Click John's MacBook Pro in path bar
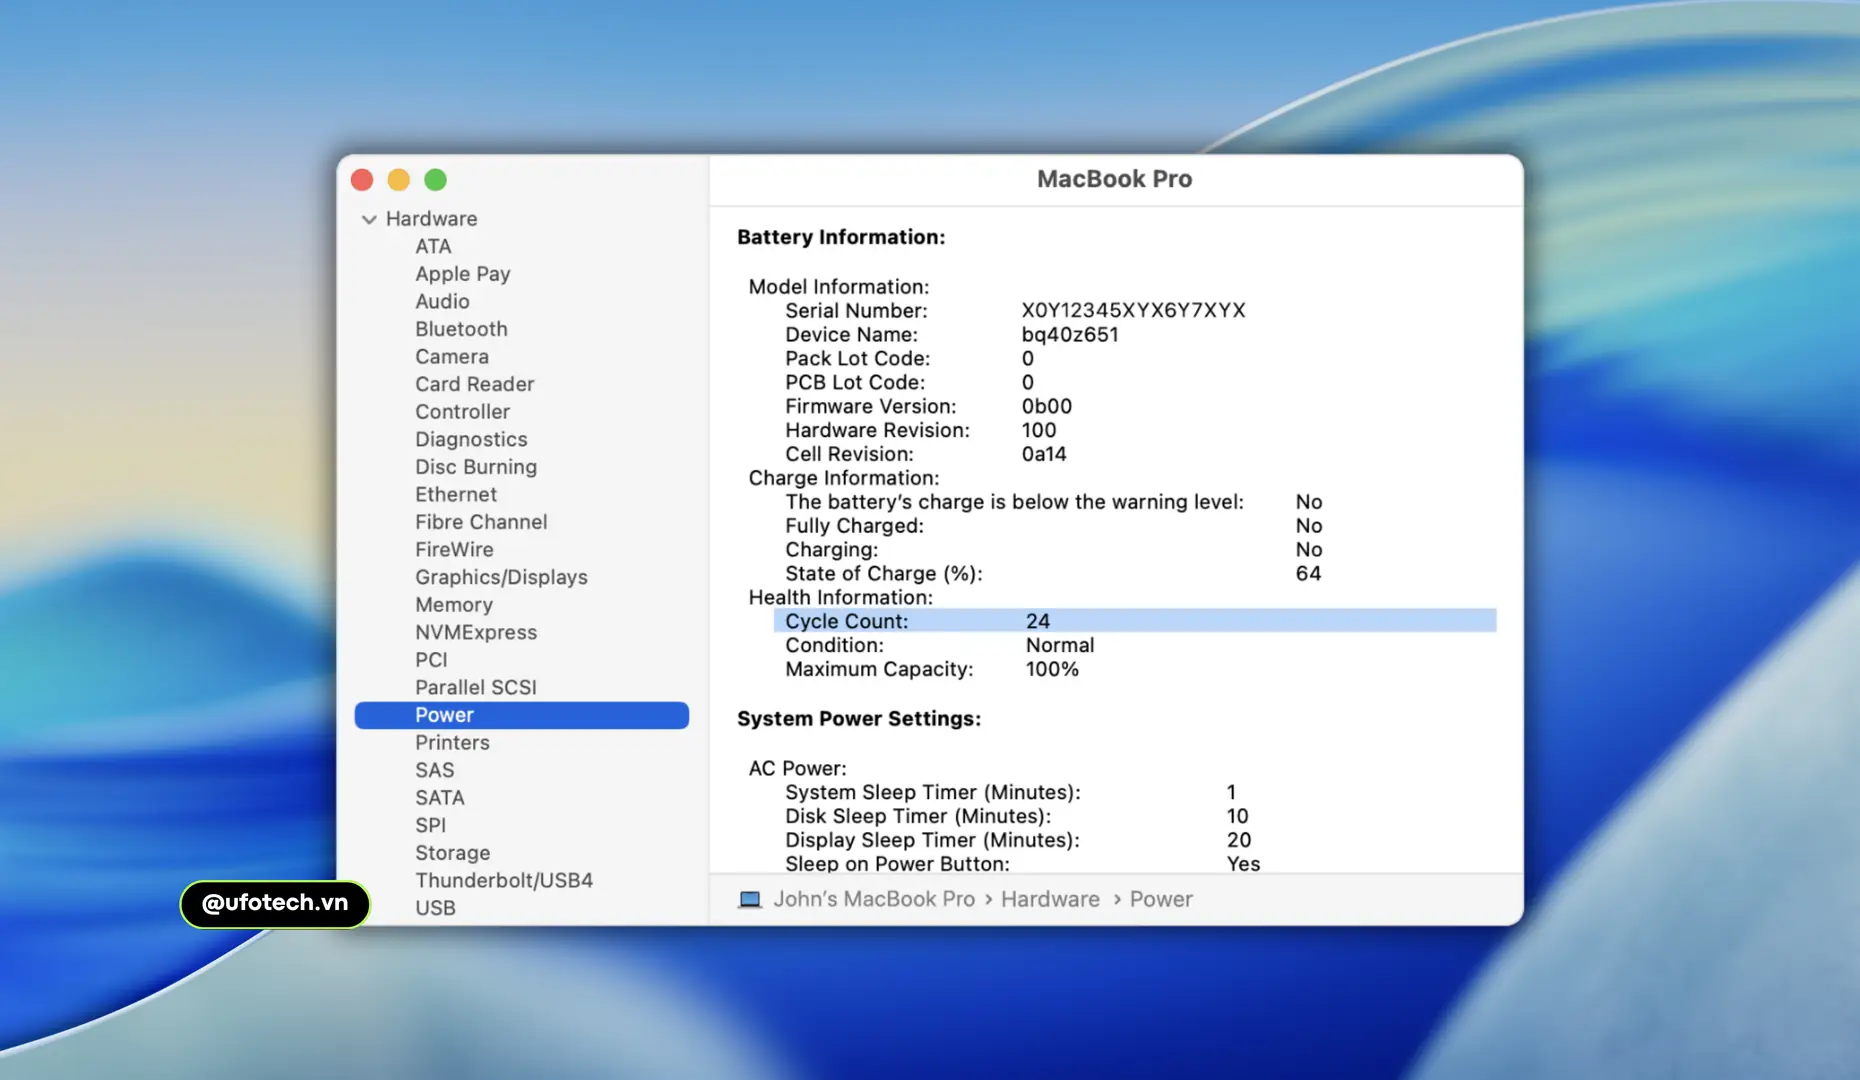This screenshot has width=1860, height=1080. [873, 899]
